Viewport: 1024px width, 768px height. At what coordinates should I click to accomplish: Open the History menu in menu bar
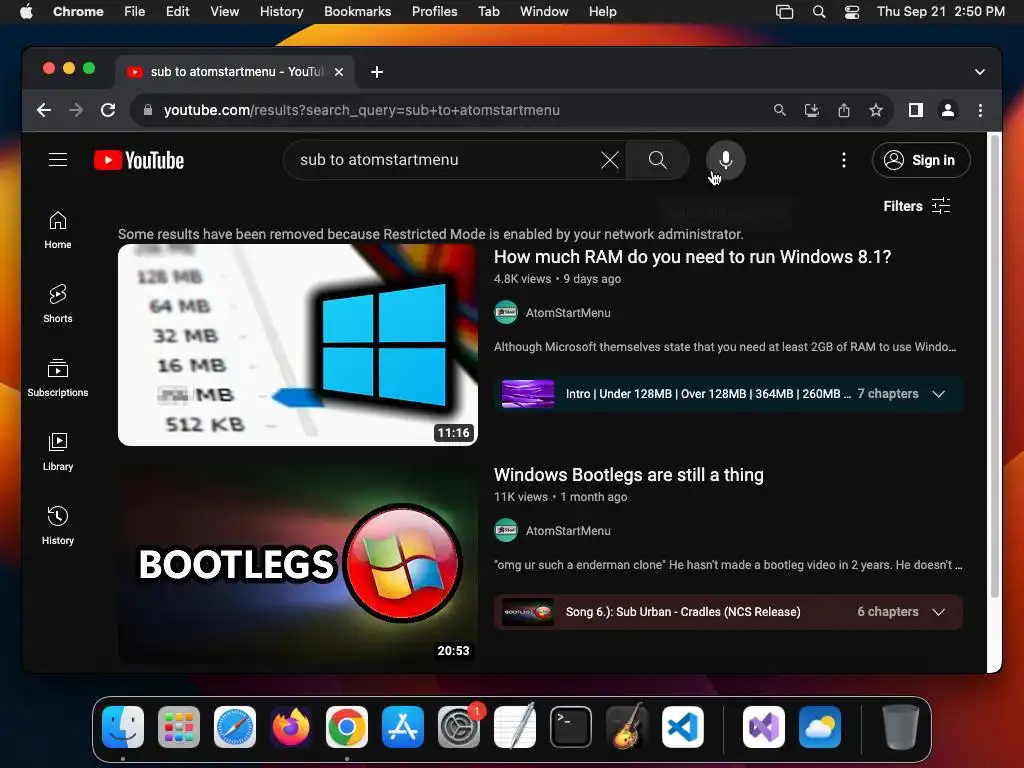(281, 12)
